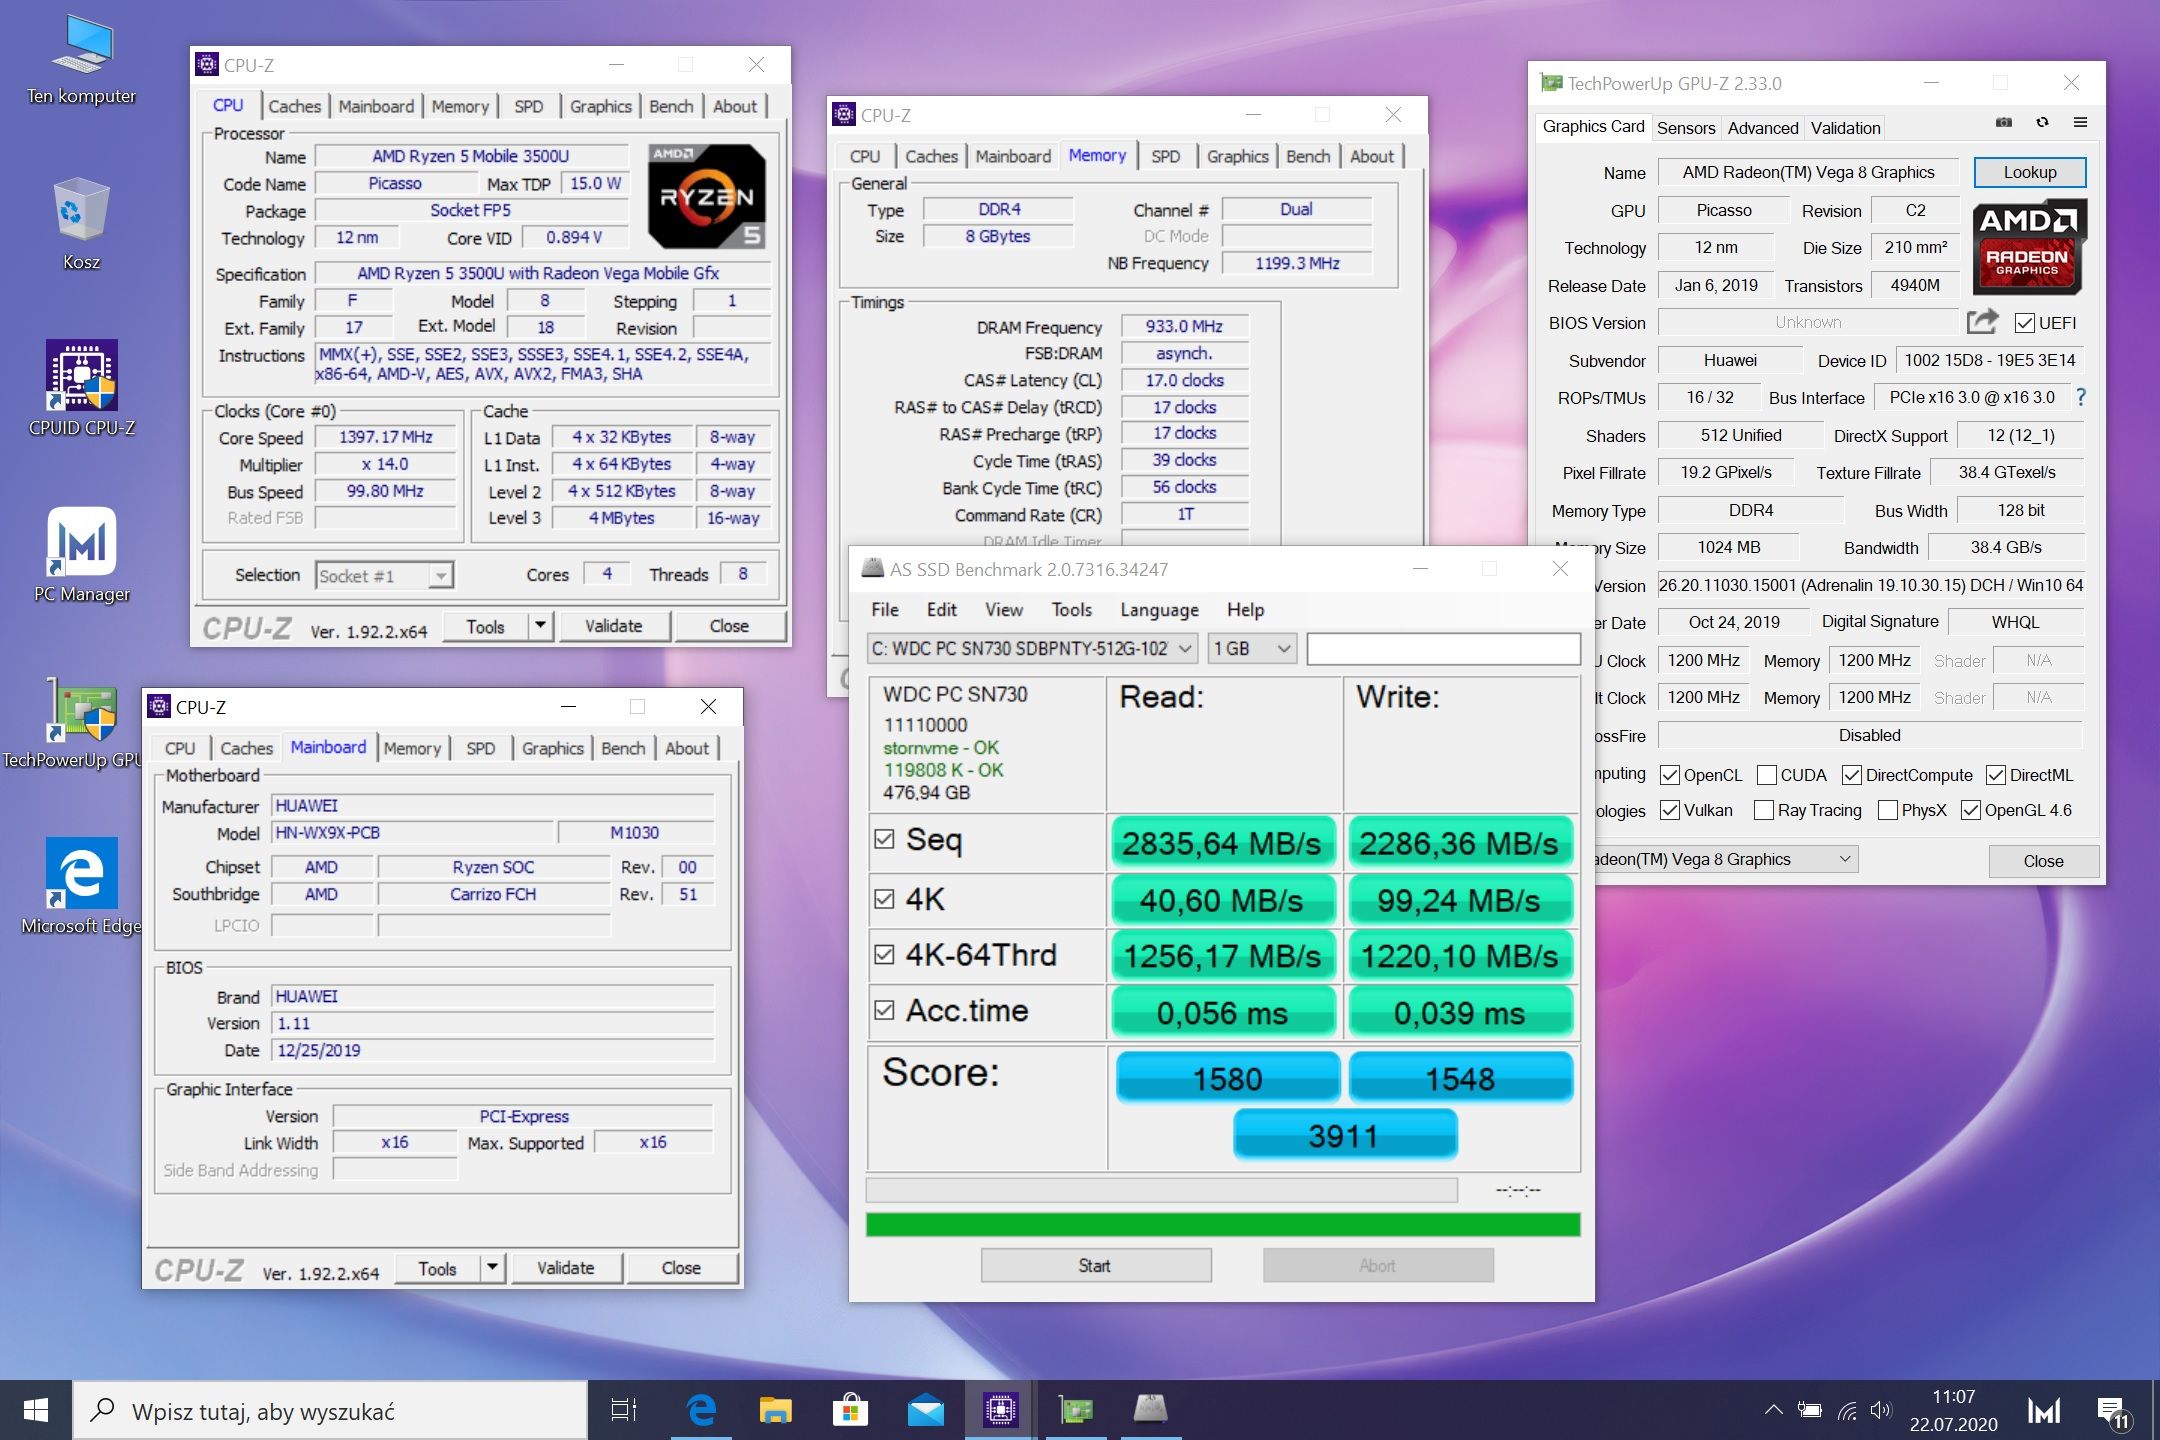This screenshot has height=1440, width=2160.
Task: Uncheck the Seq benchmark checkbox
Action: pos(884,839)
